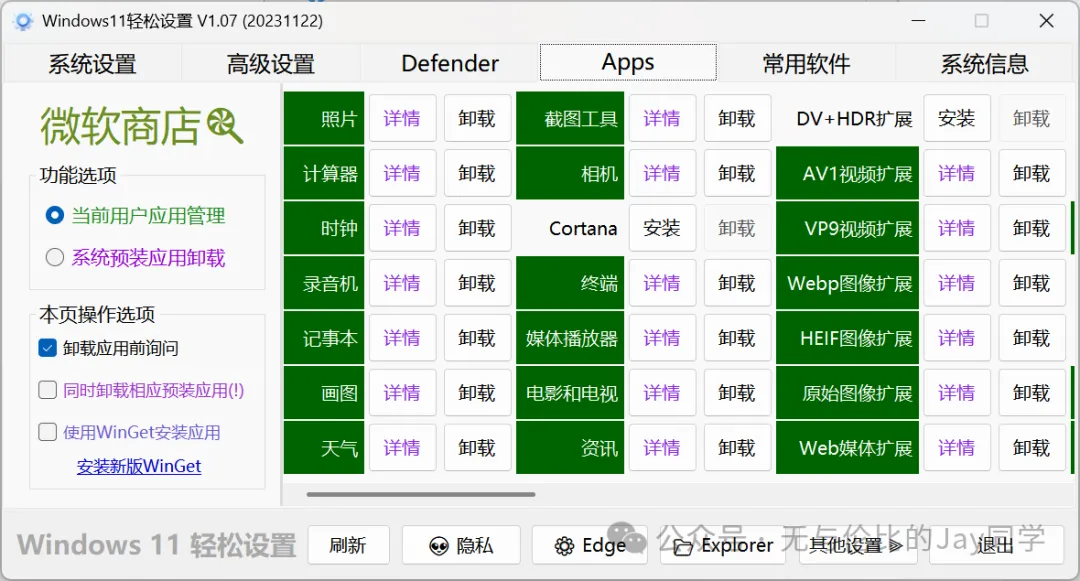Install Cortana app
This screenshot has height=581, width=1080.
(x=662, y=228)
